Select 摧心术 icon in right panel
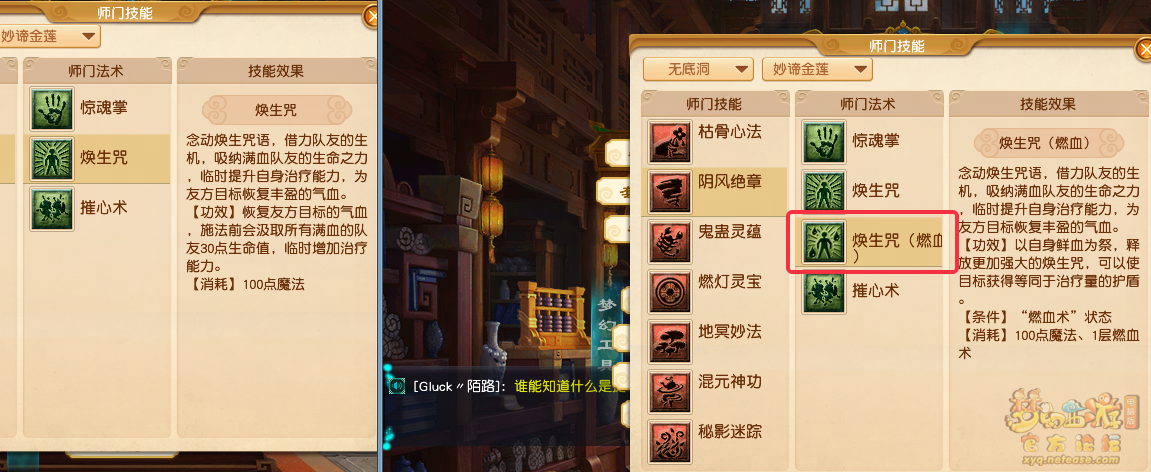This screenshot has width=1151, height=472. pyautogui.click(x=824, y=292)
